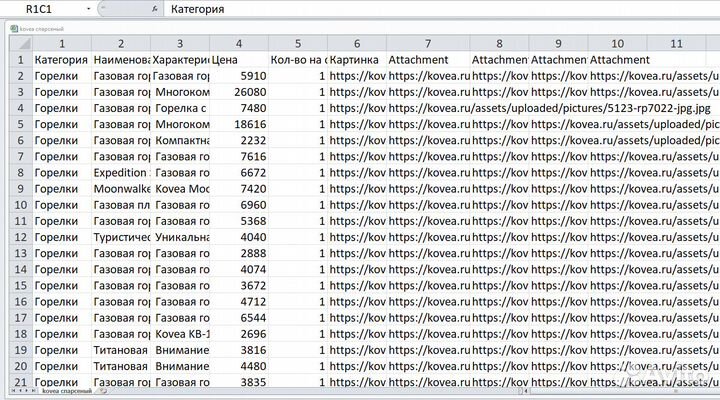This screenshot has height=400, width=720.
Task: Select row header 1
Action: tap(21, 60)
